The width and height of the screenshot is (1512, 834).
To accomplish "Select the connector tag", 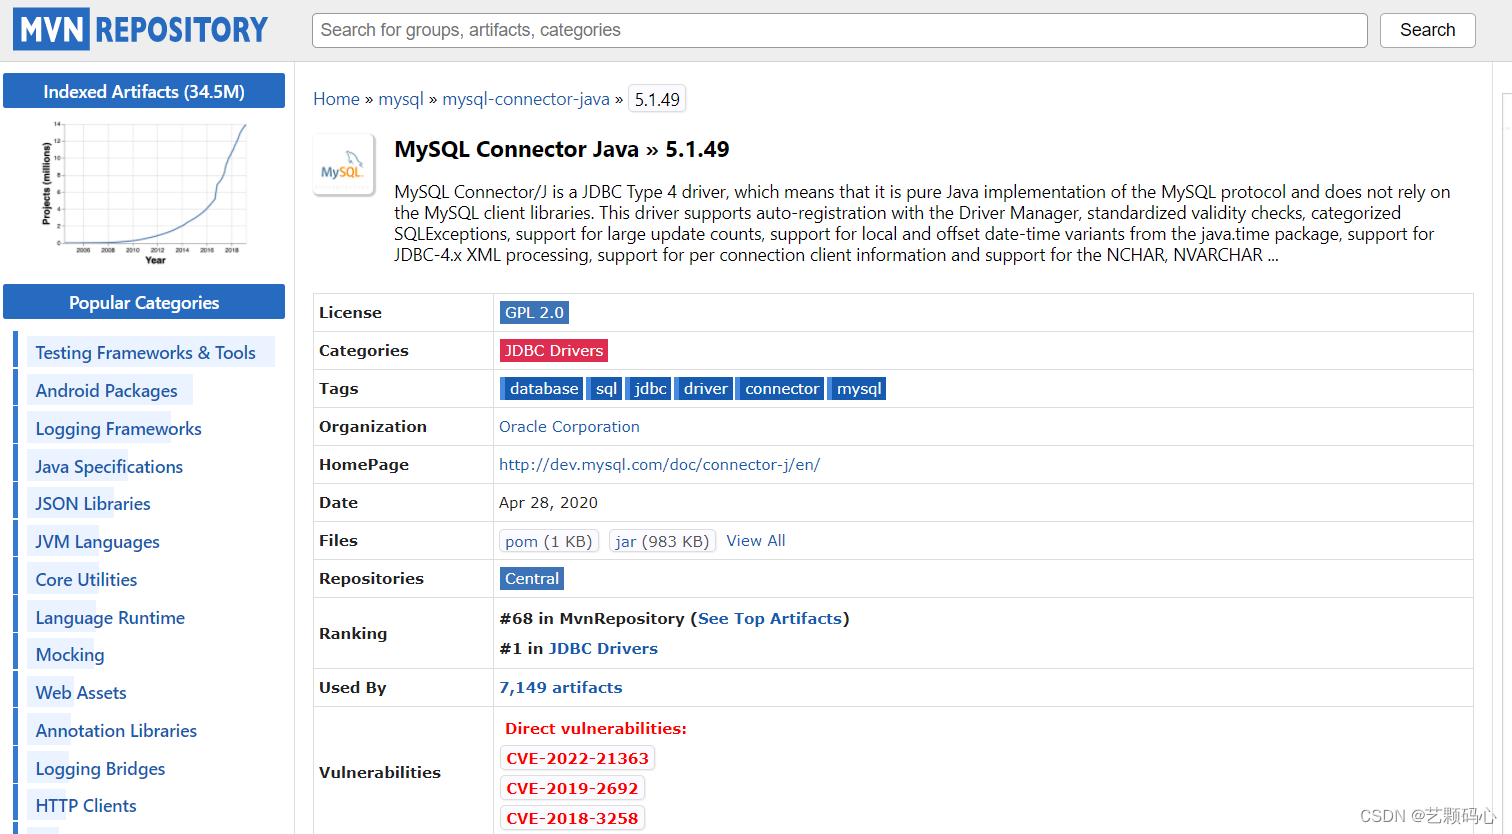I will (781, 388).
